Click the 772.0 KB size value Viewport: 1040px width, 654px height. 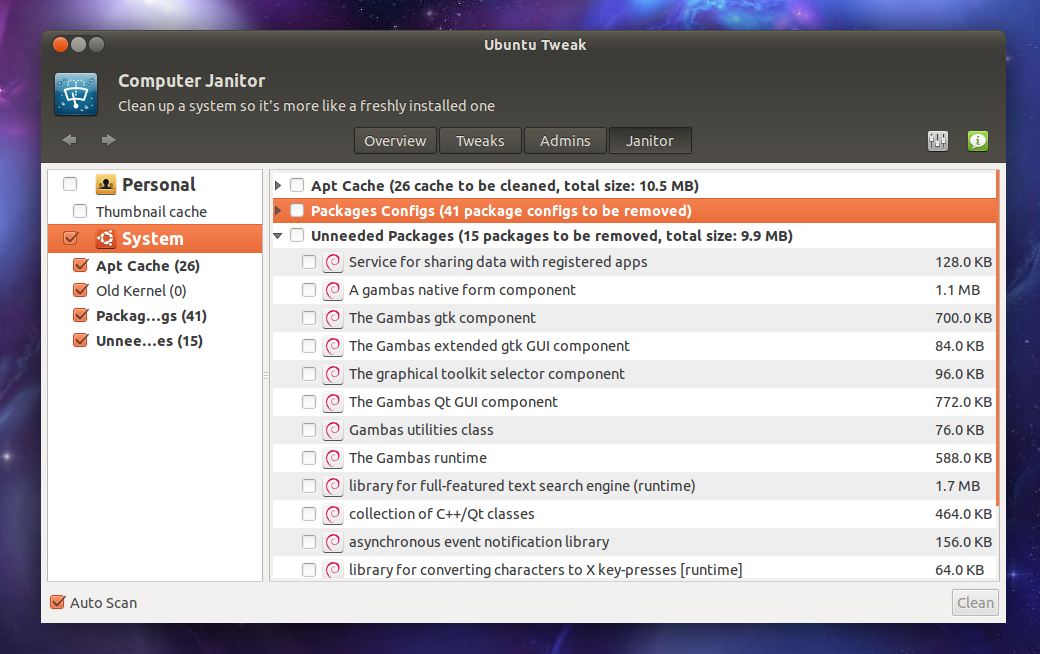963,403
